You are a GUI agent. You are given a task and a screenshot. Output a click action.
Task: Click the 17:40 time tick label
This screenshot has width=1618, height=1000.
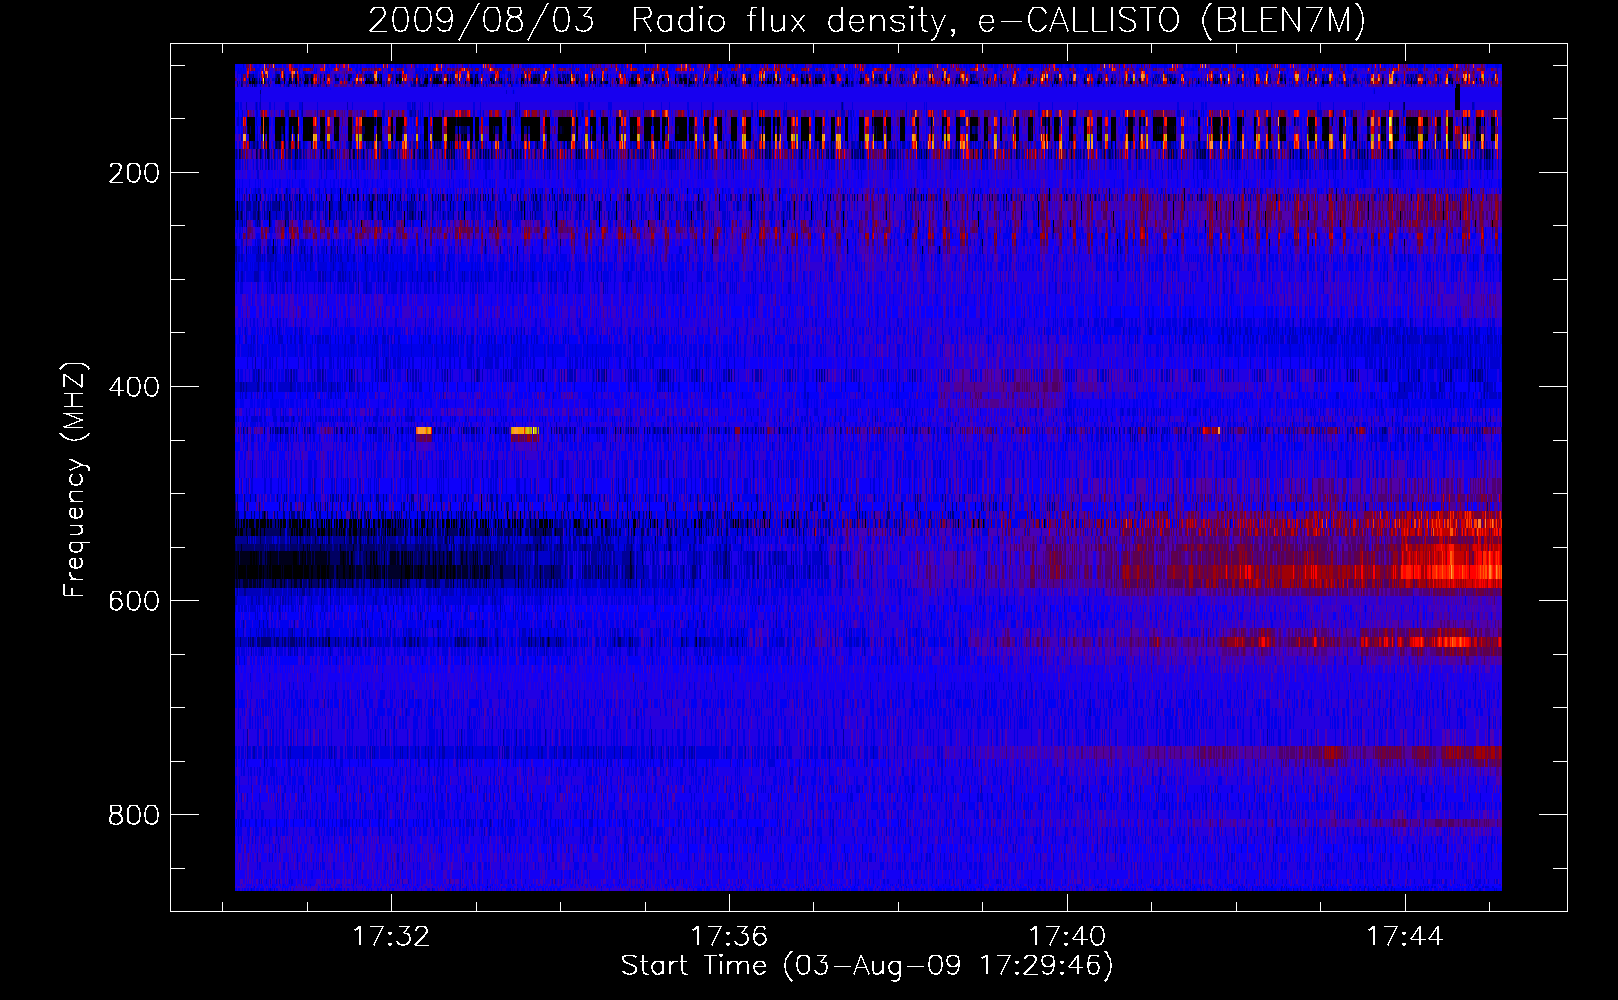click(x=1067, y=936)
